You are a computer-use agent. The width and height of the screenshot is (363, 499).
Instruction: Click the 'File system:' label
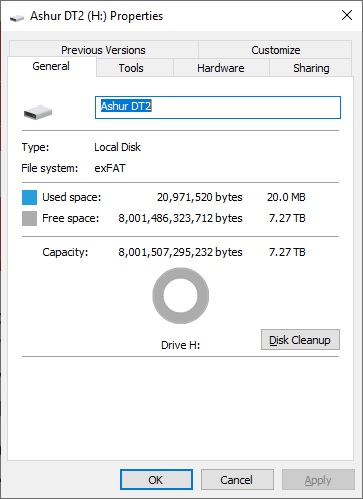(x=50, y=168)
